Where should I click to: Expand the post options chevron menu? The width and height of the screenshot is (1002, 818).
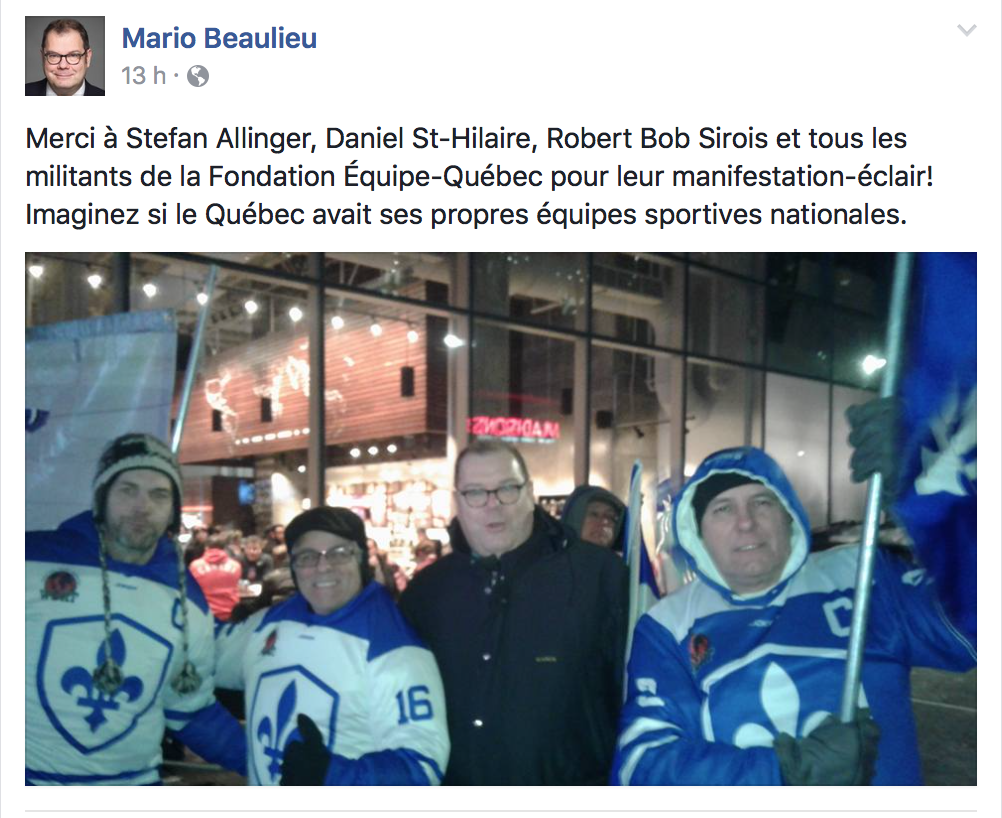(x=966, y=30)
